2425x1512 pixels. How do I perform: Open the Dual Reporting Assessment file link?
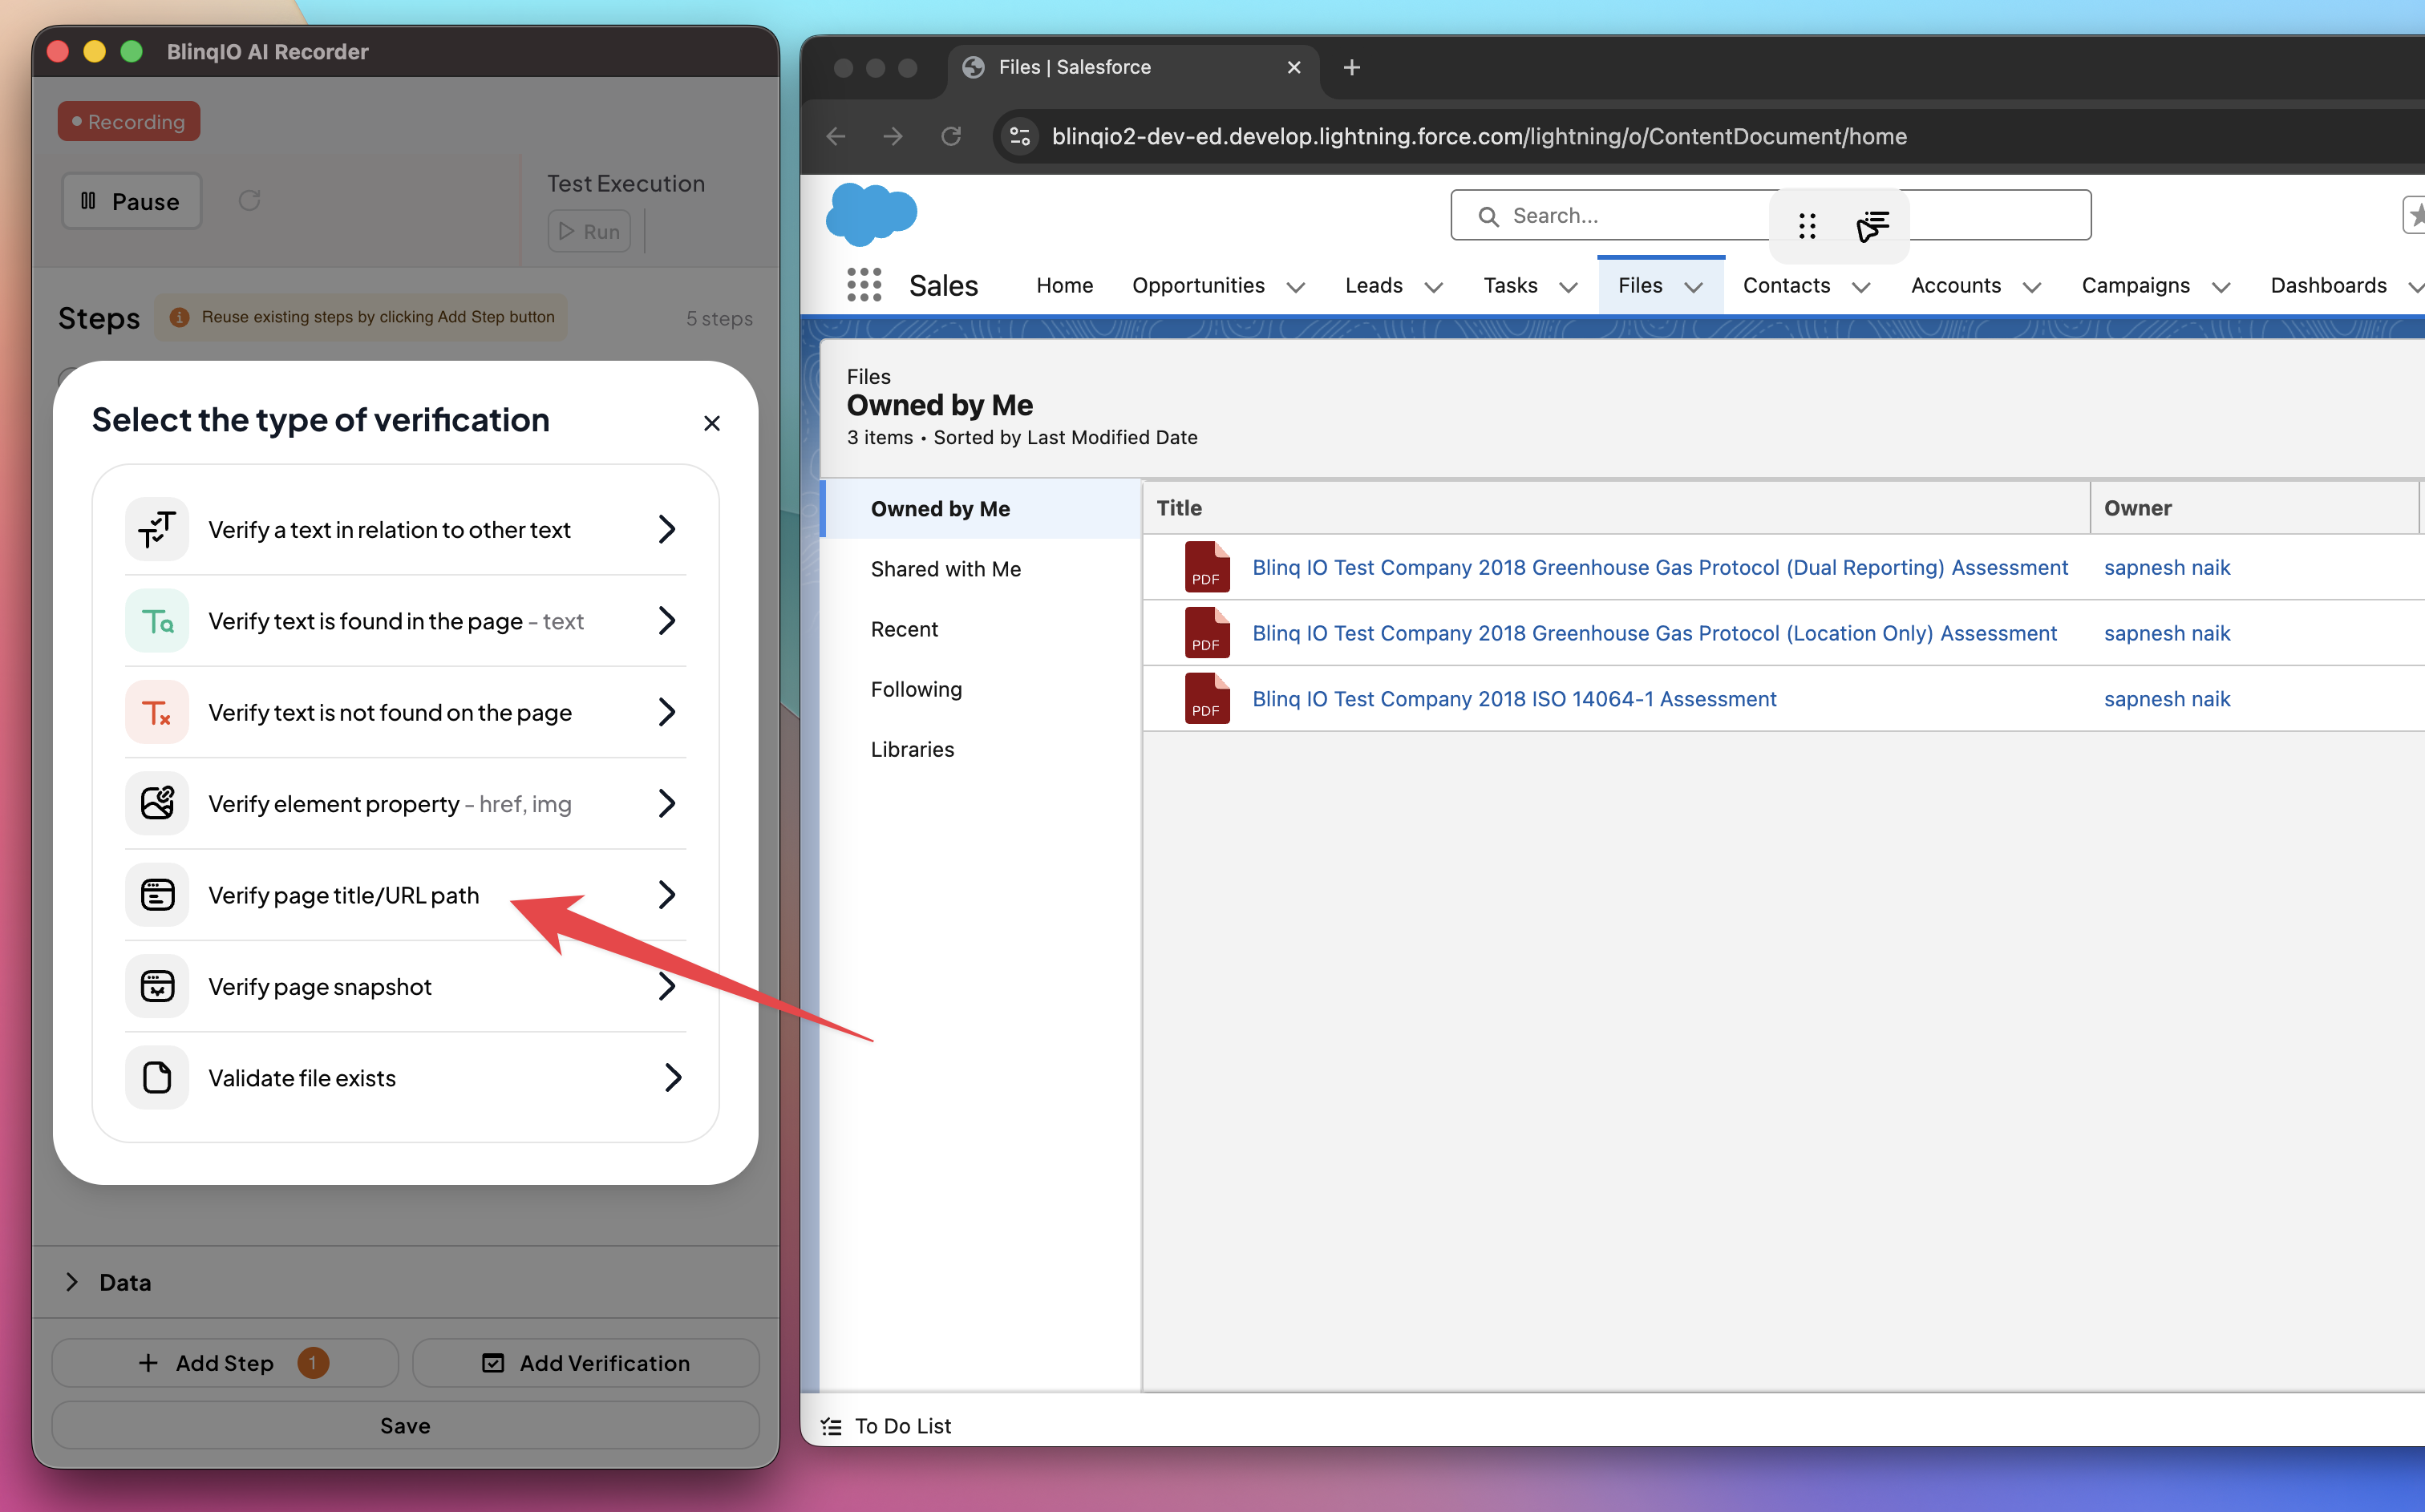pyautogui.click(x=1659, y=567)
